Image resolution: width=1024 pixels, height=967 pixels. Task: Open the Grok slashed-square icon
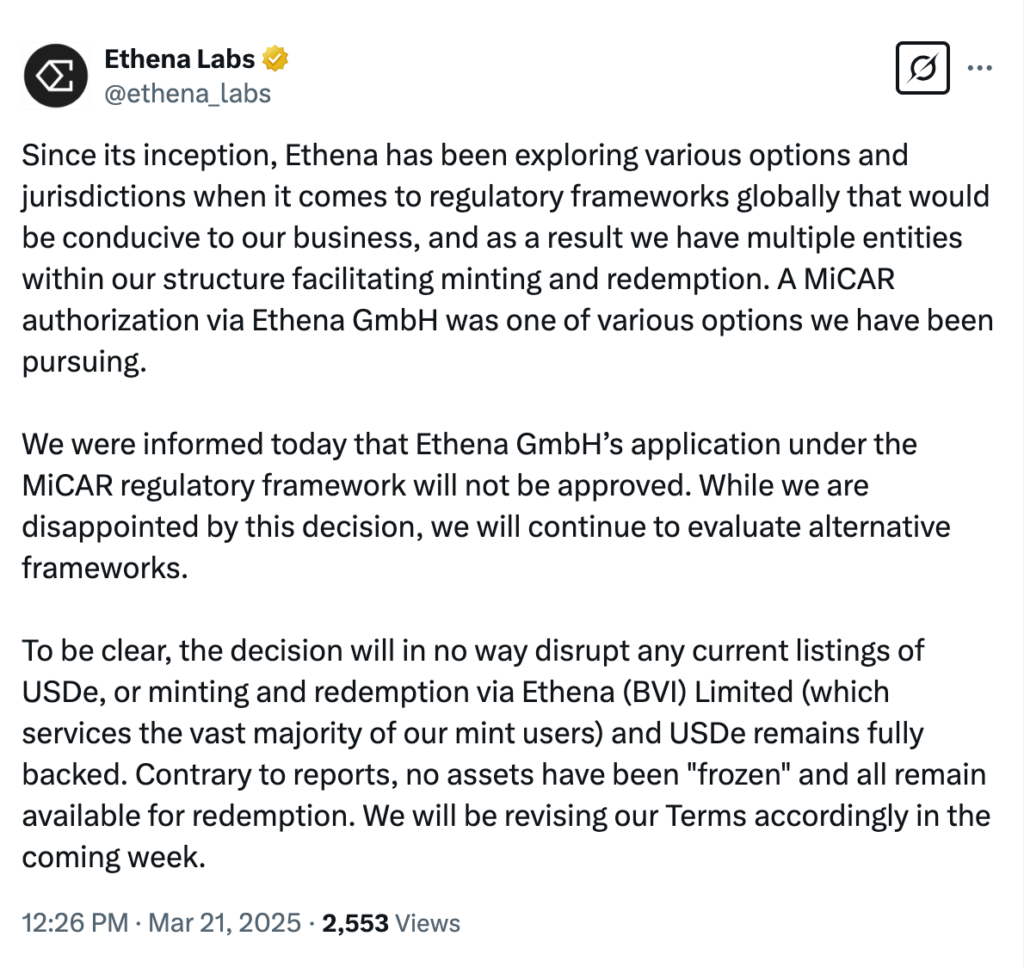[x=921, y=68]
